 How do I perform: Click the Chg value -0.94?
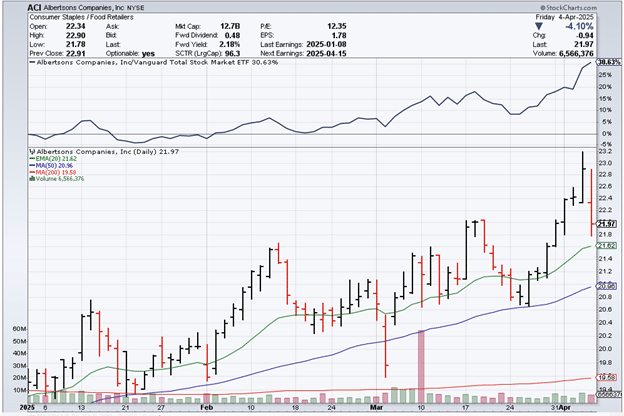585,35
